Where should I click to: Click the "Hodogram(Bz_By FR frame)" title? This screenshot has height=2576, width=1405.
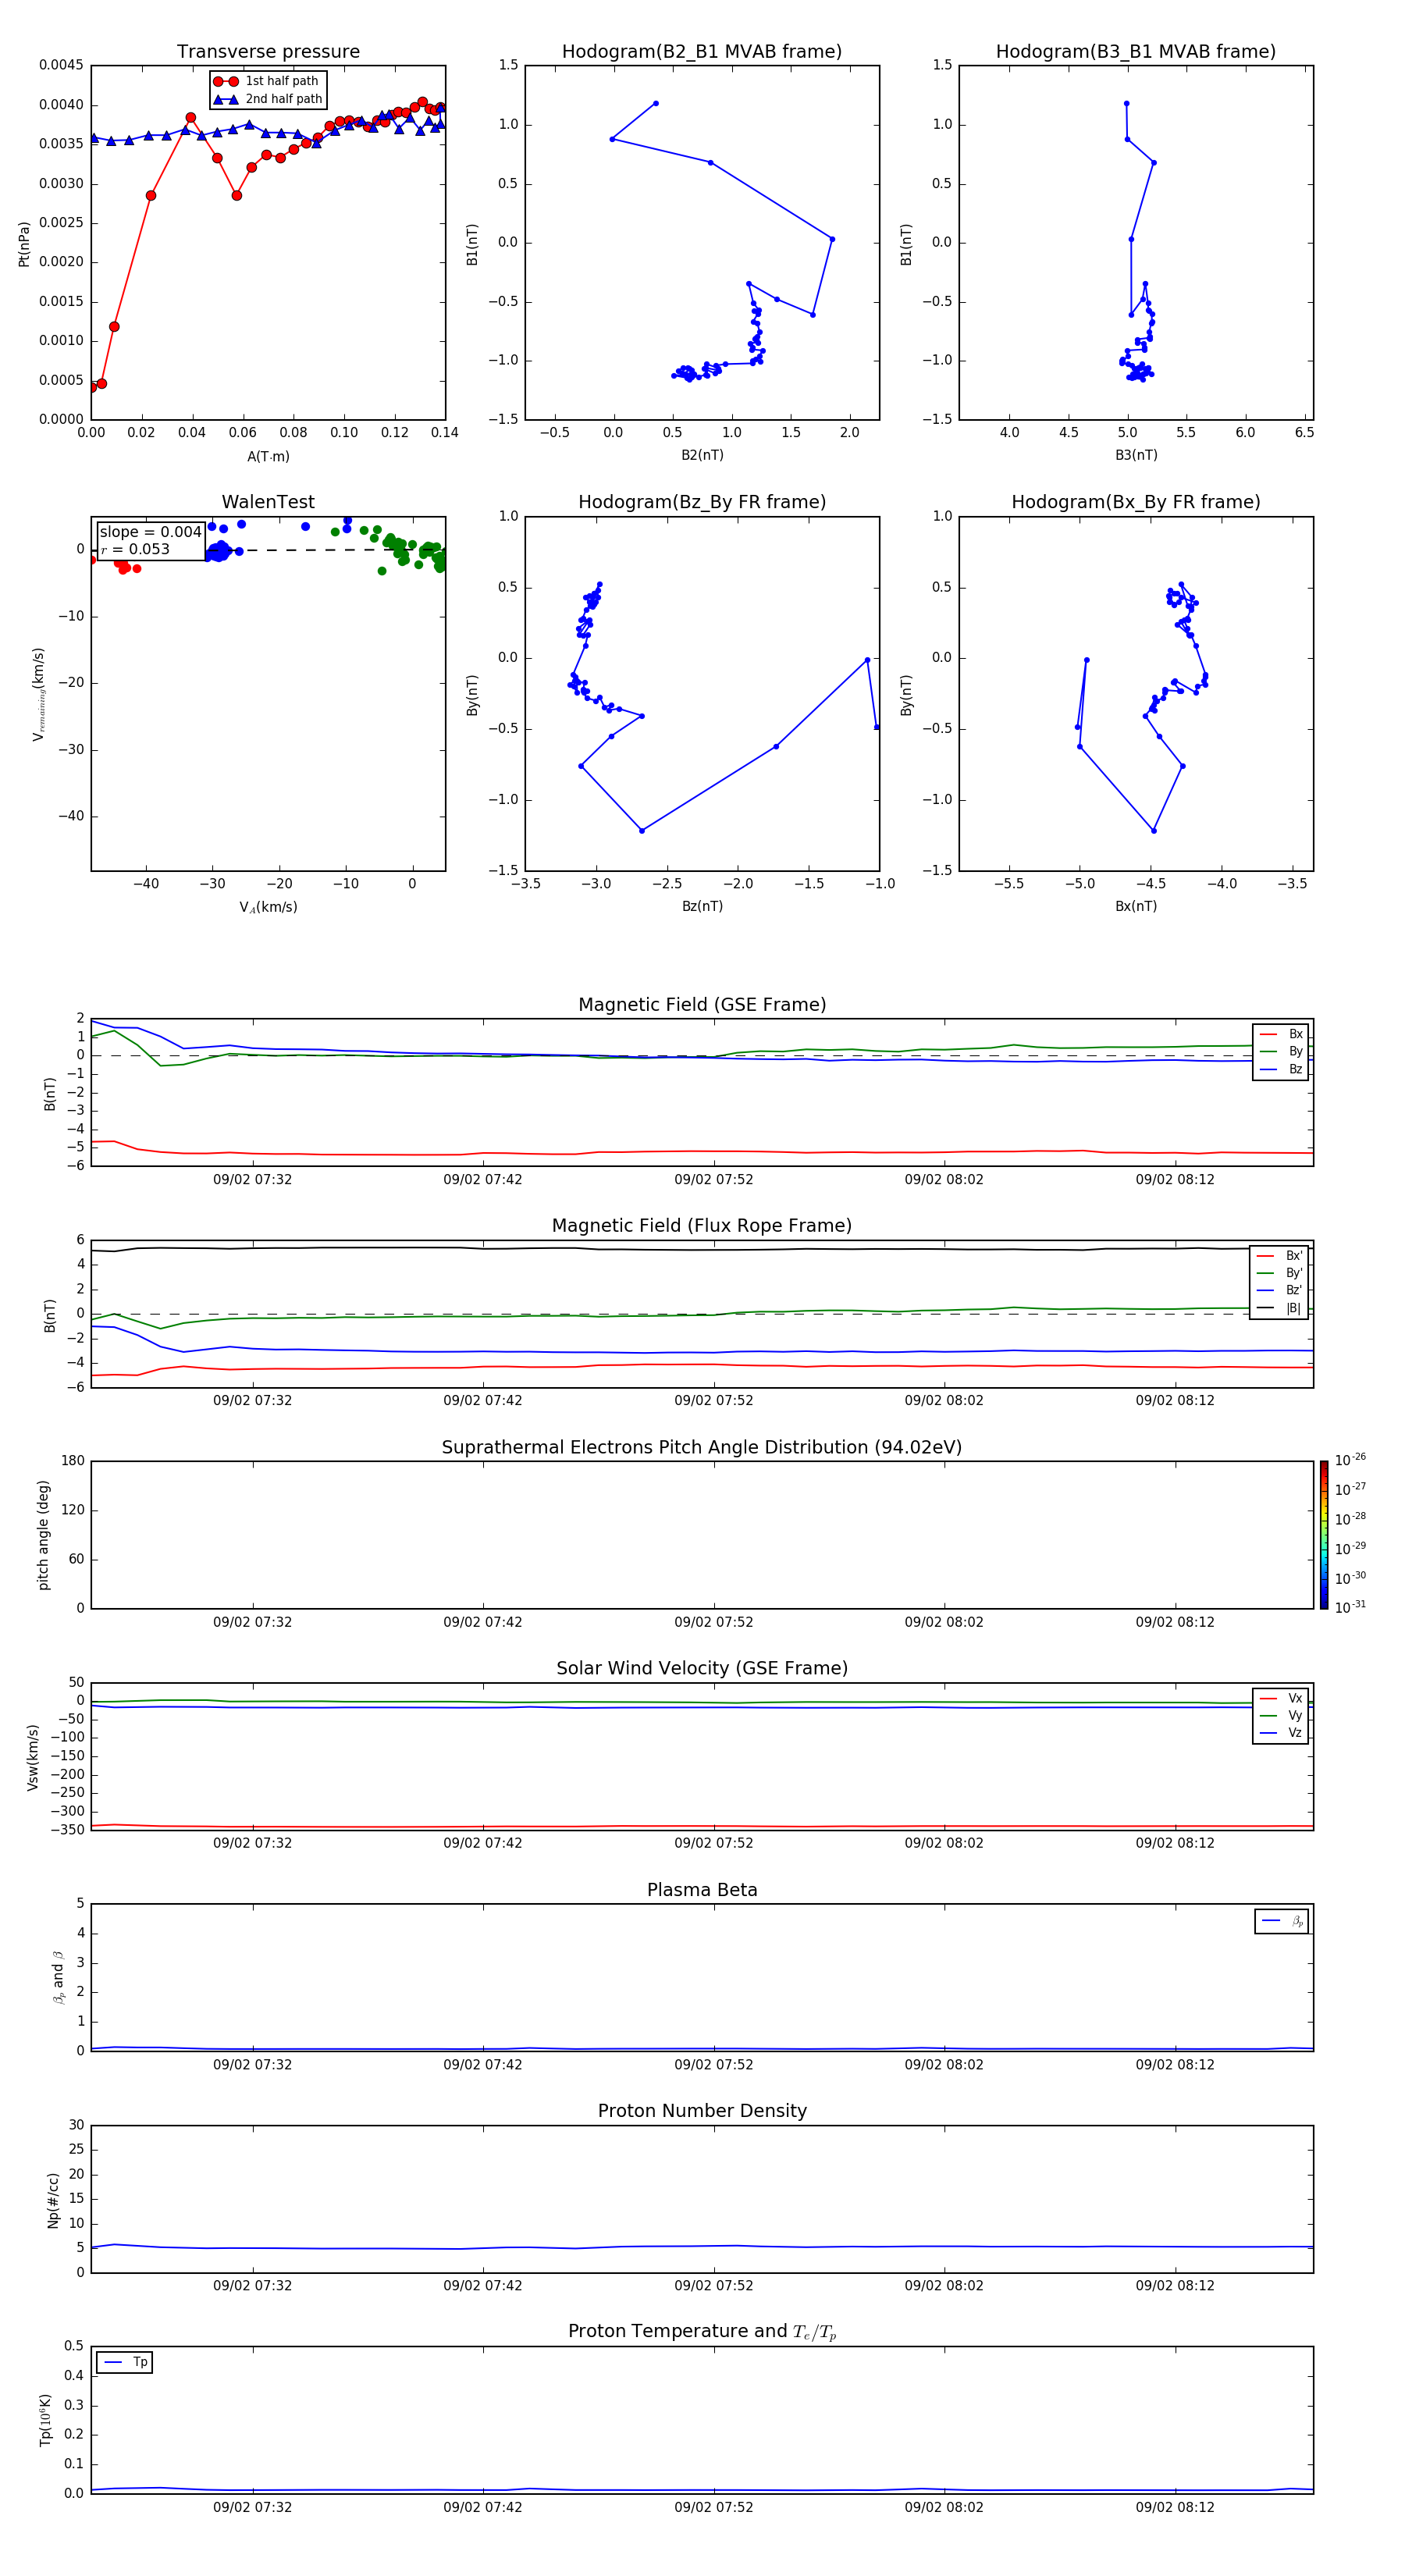702,502
